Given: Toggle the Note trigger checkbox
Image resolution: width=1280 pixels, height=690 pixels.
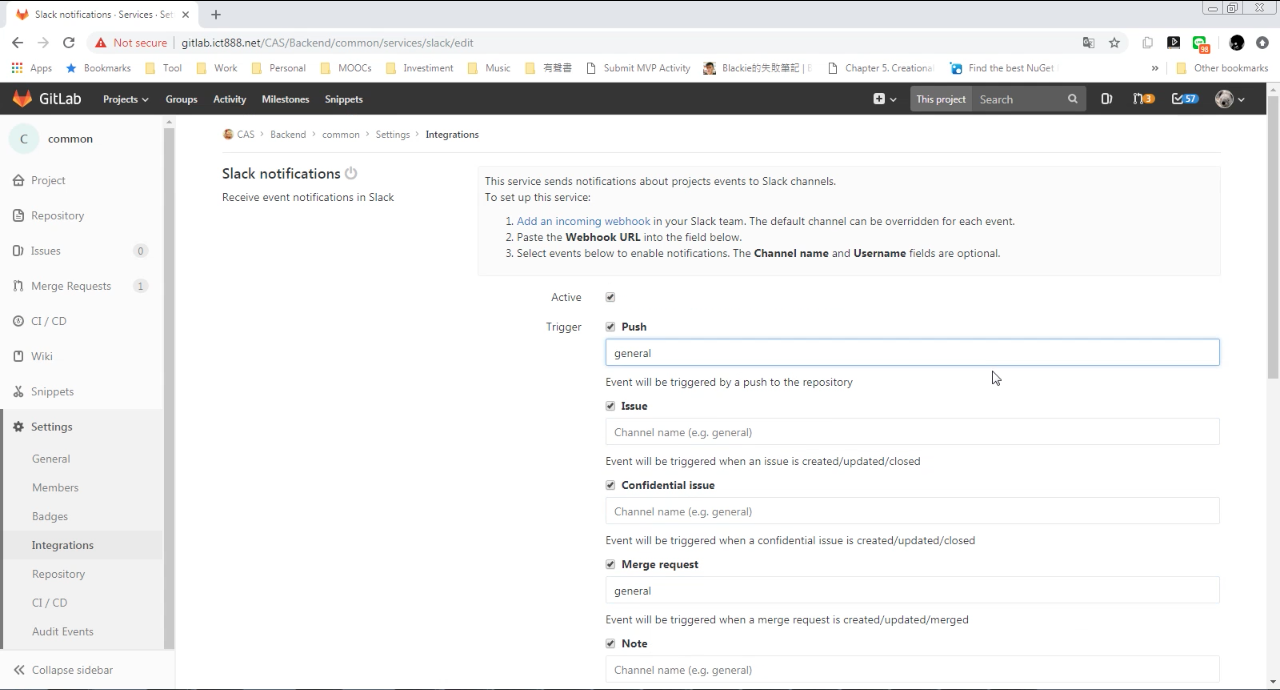Looking at the screenshot, I should coord(610,643).
